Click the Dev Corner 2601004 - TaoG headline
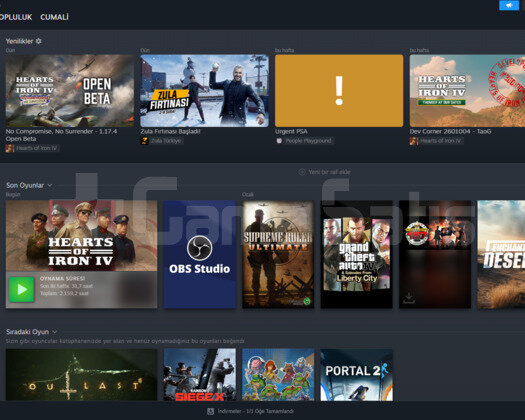This screenshot has width=525, height=420. 450,131
